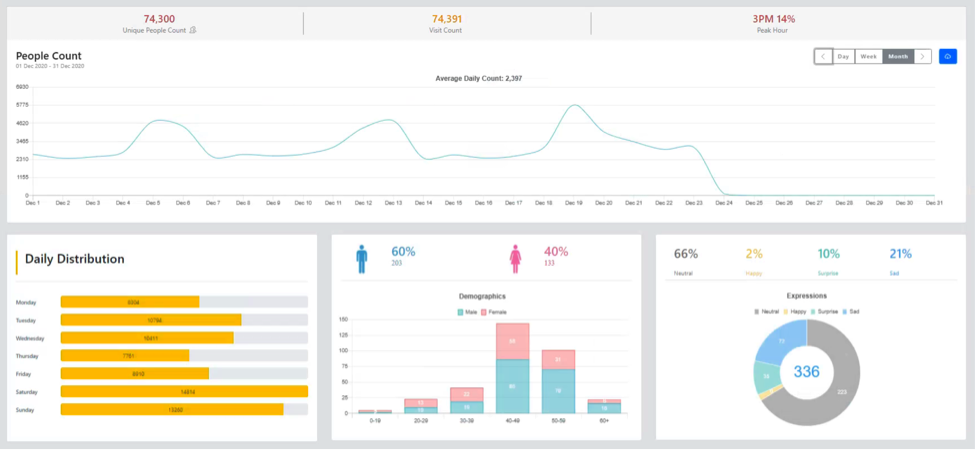Screen dimensions: 975x450
Task: Toggle Male series in Demographics legend
Action: (x=465, y=313)
